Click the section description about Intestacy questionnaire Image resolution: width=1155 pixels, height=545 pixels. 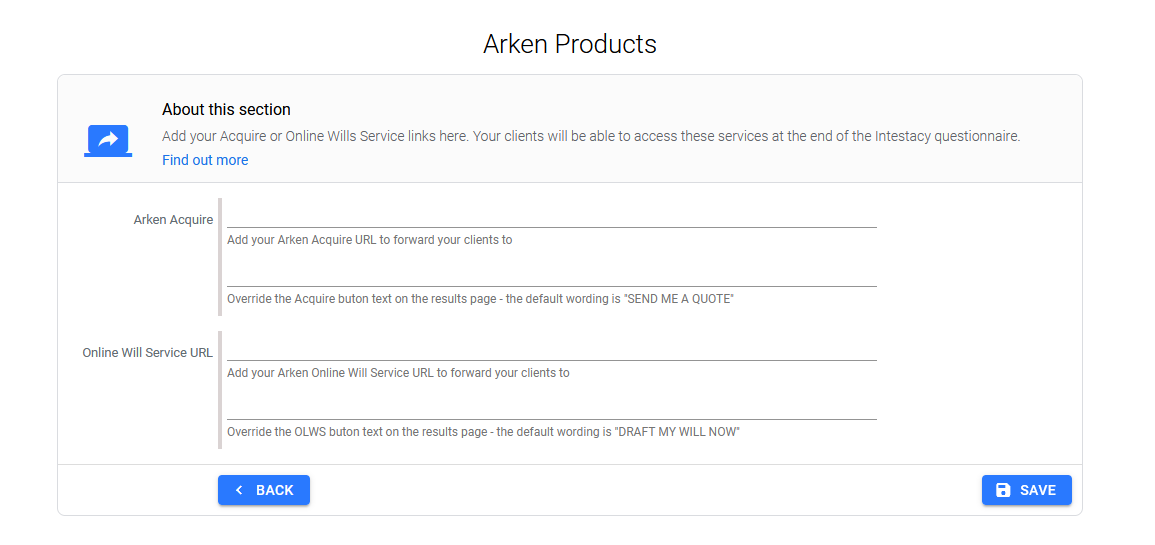coord(591,136)
